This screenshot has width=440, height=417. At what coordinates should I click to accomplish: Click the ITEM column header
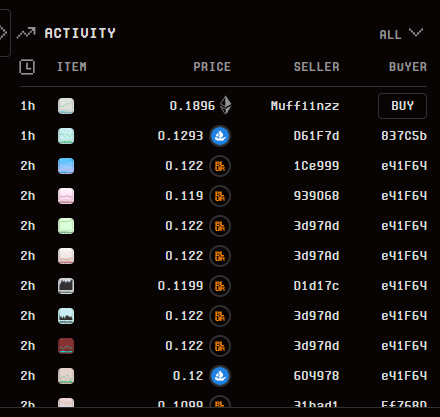(72, 67)
